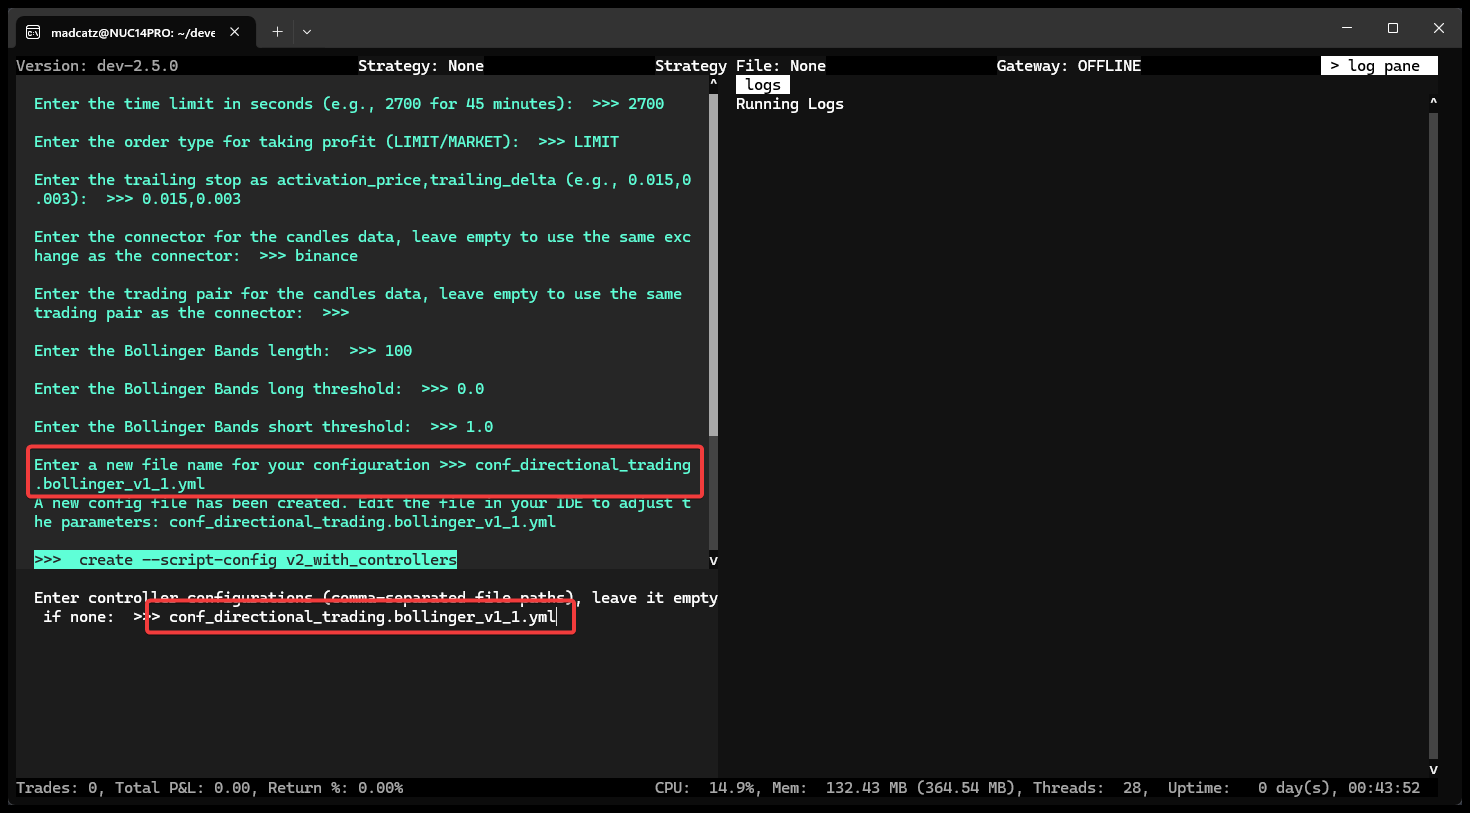Click the Strategy File: None header label
This screenshot has width=1470, height=813.
pos(740,66)
